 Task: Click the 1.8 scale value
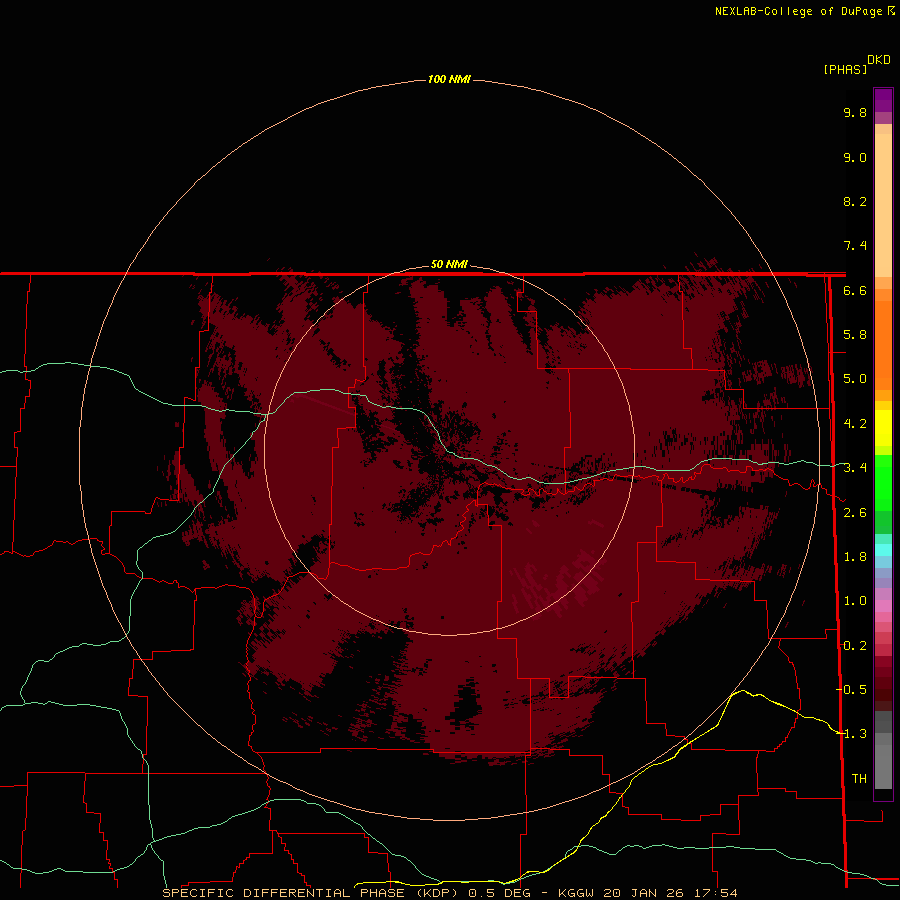pyautogui.click(x=855, y=557)
